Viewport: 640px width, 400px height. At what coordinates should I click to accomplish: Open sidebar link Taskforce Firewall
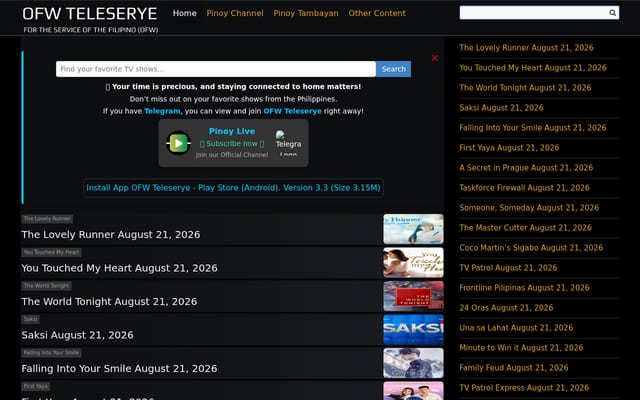click(524, 188)
